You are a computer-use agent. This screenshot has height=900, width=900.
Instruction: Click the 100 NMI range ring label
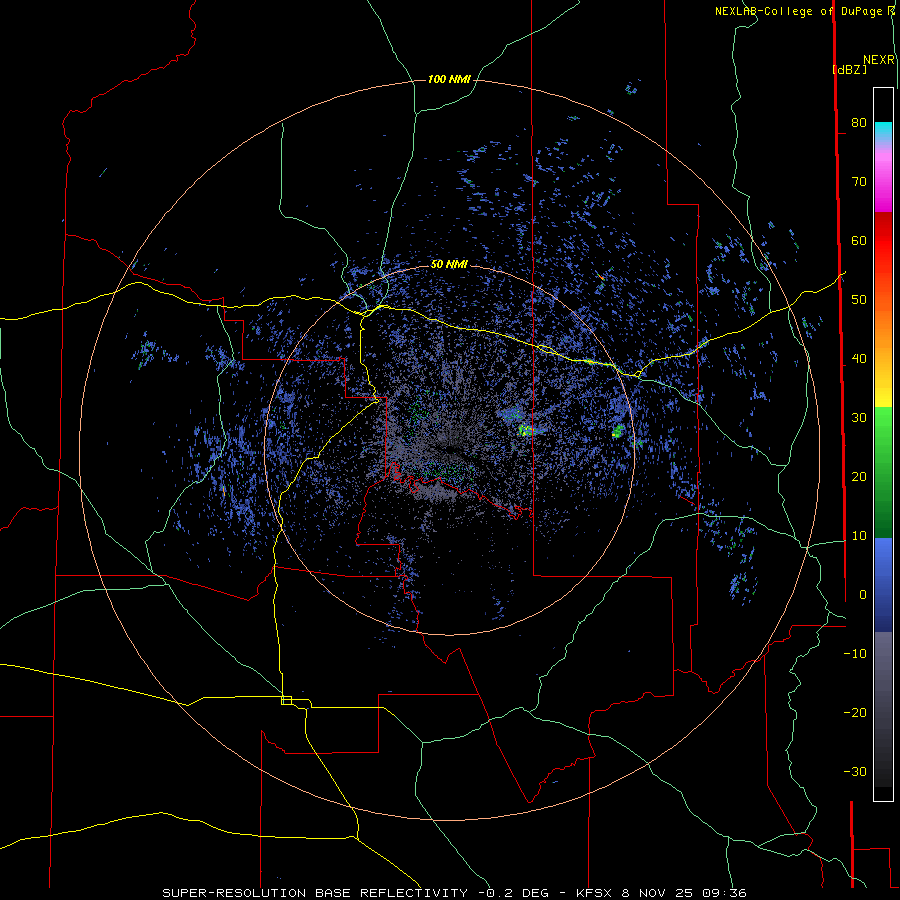[x=449, y=79]
